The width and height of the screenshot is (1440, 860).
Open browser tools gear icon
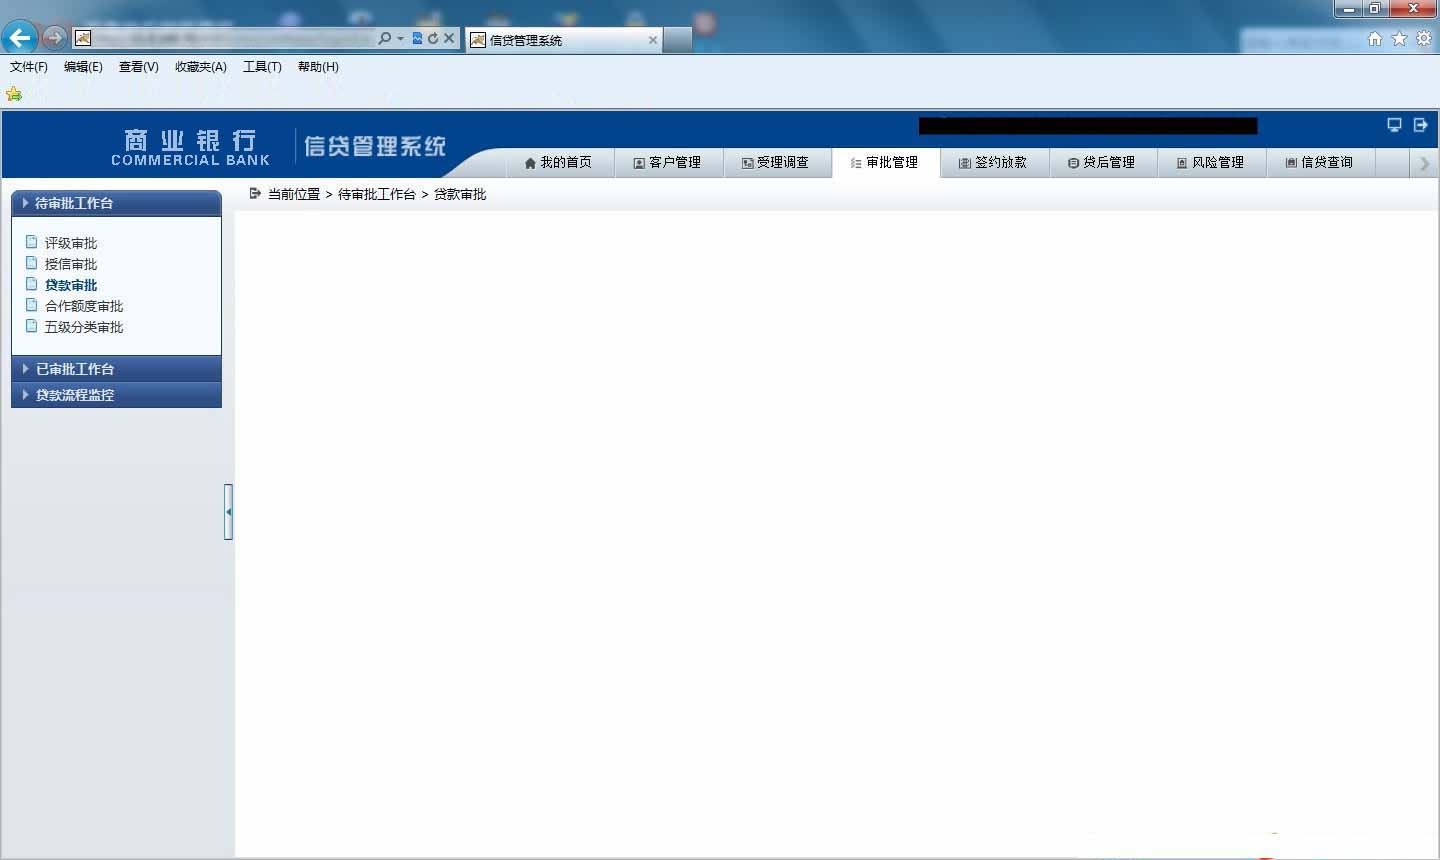(1424, 38)
